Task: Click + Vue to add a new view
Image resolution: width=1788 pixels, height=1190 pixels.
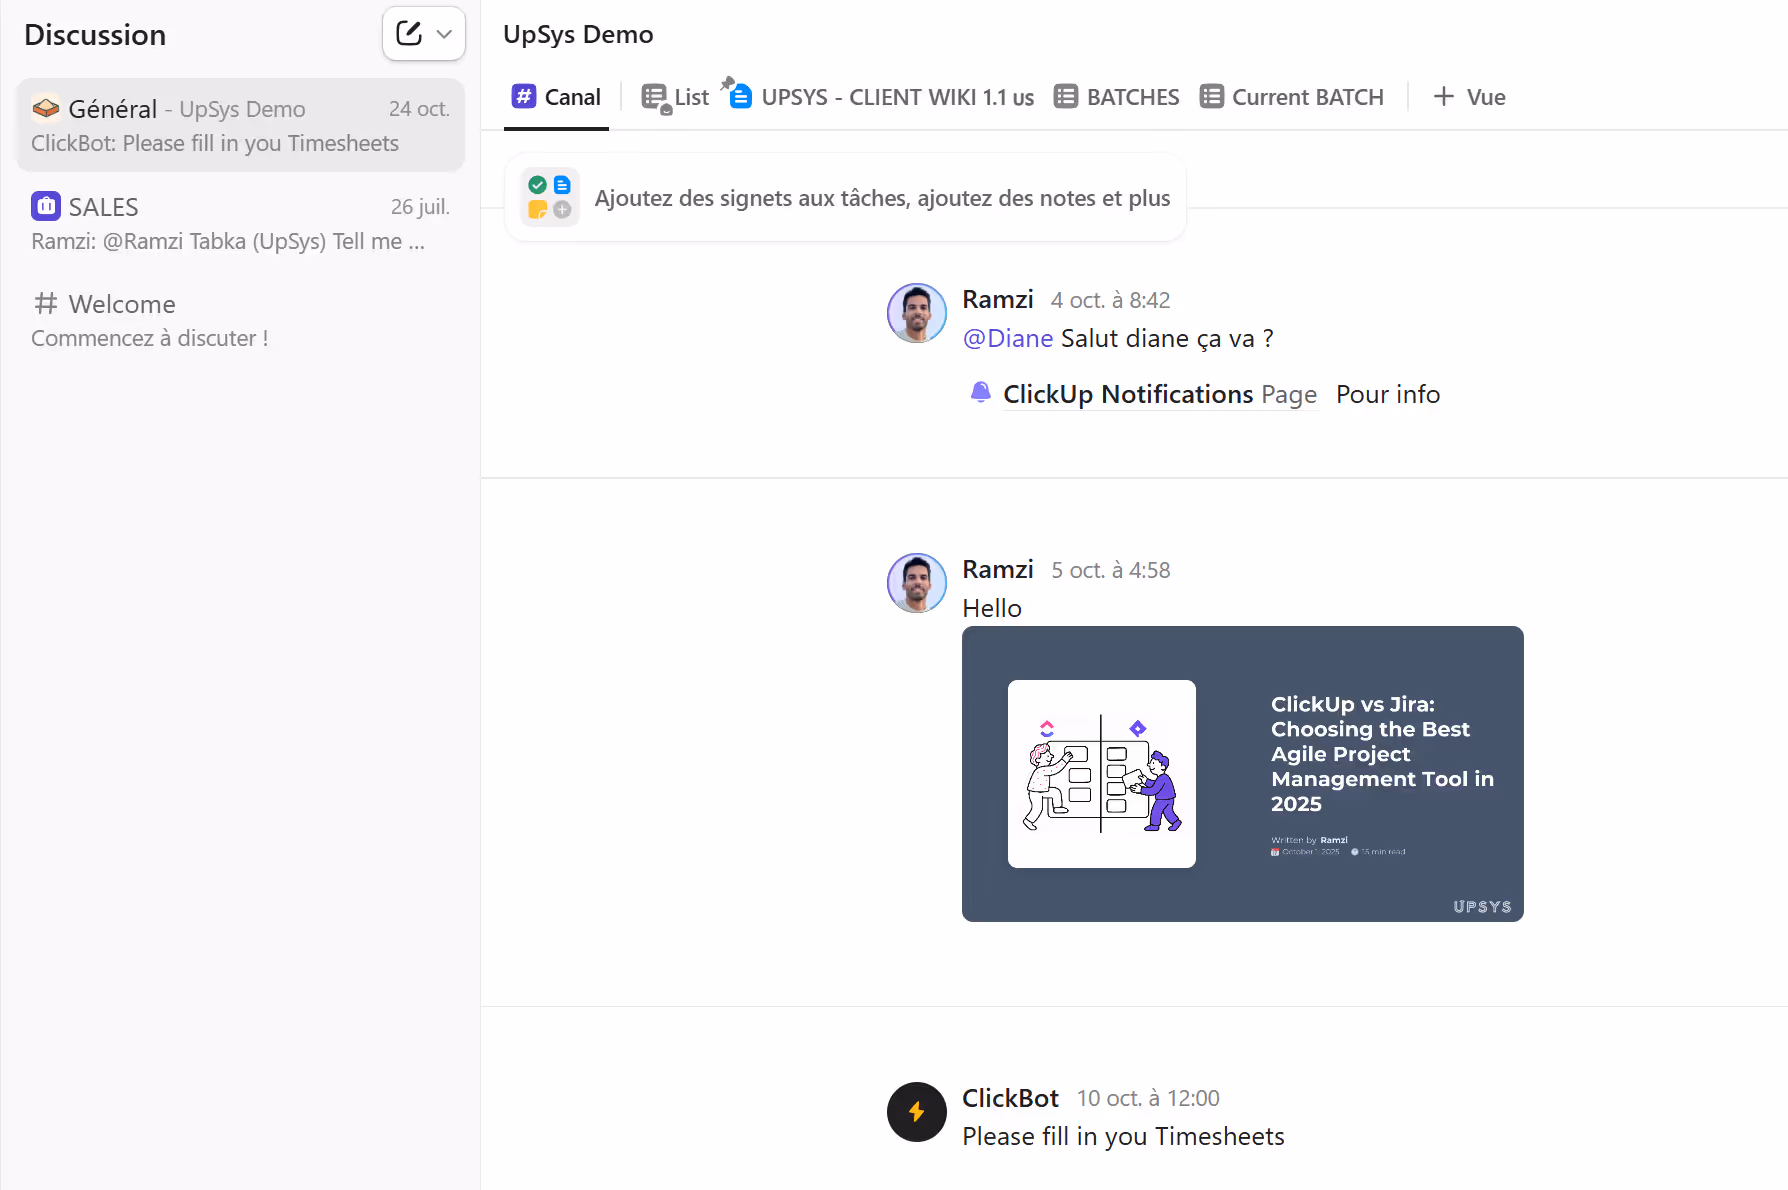Action: coord(1468,96)
